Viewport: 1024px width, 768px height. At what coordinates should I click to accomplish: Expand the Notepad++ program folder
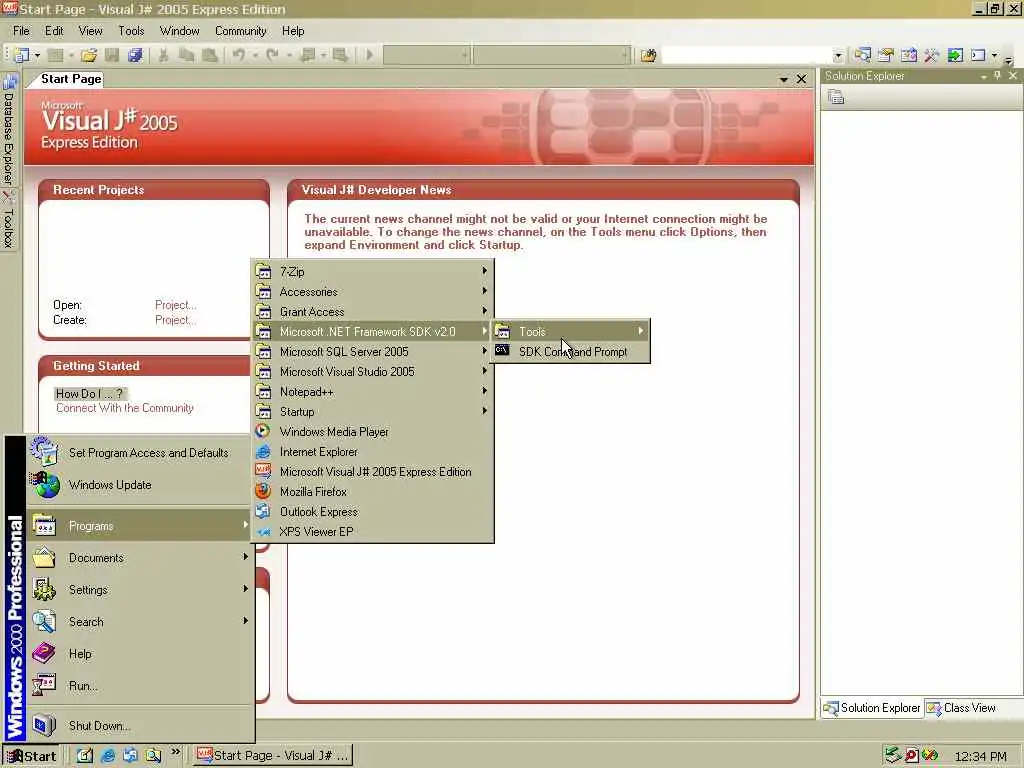[x=372, y=392]
